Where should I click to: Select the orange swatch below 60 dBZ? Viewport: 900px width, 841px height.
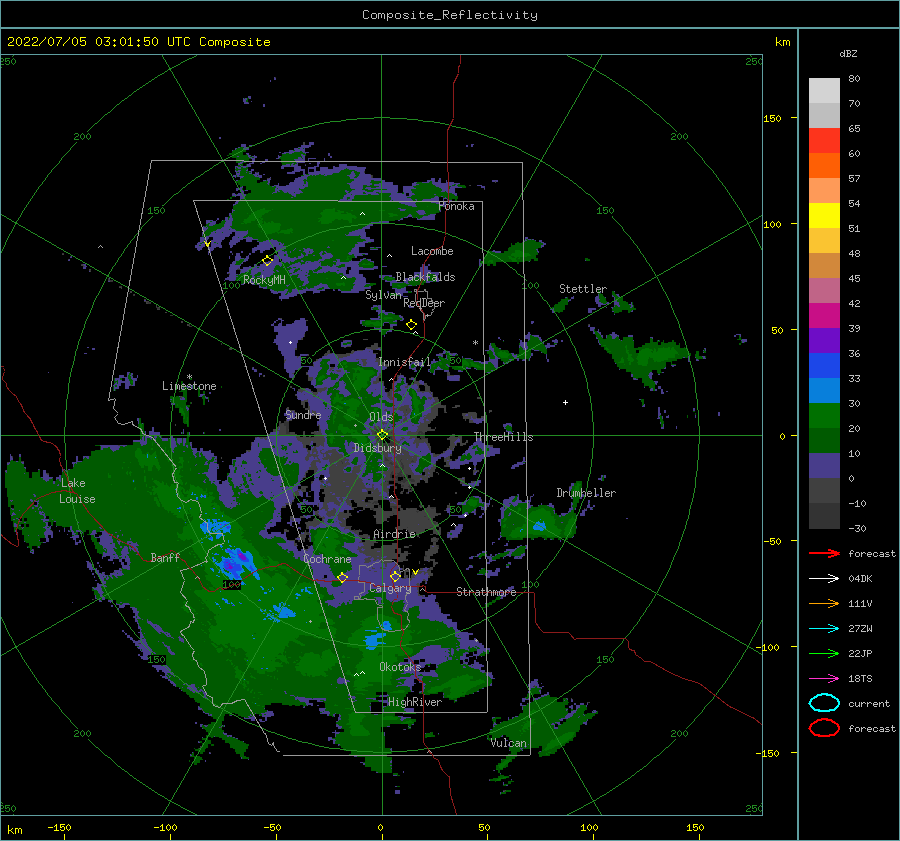[824, 165]
